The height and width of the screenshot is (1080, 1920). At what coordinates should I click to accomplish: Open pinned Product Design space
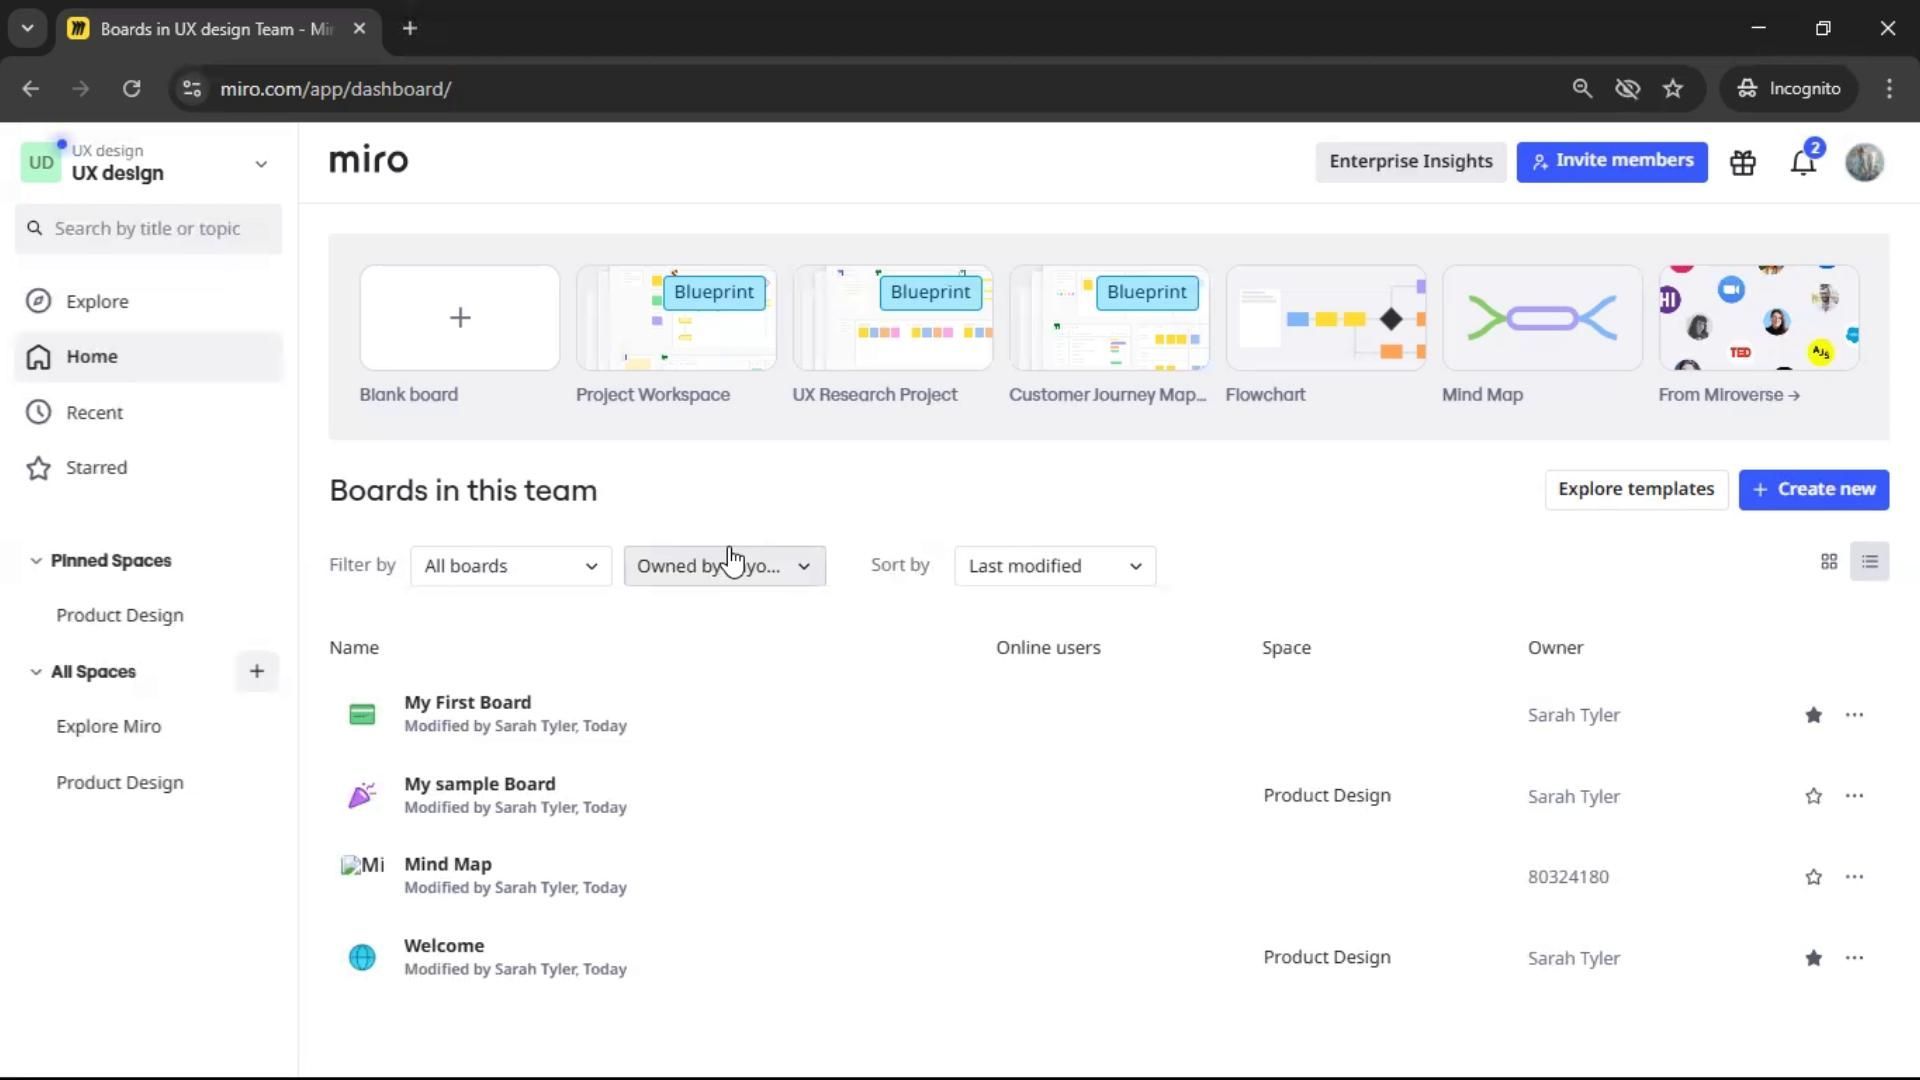coord(120,616)
